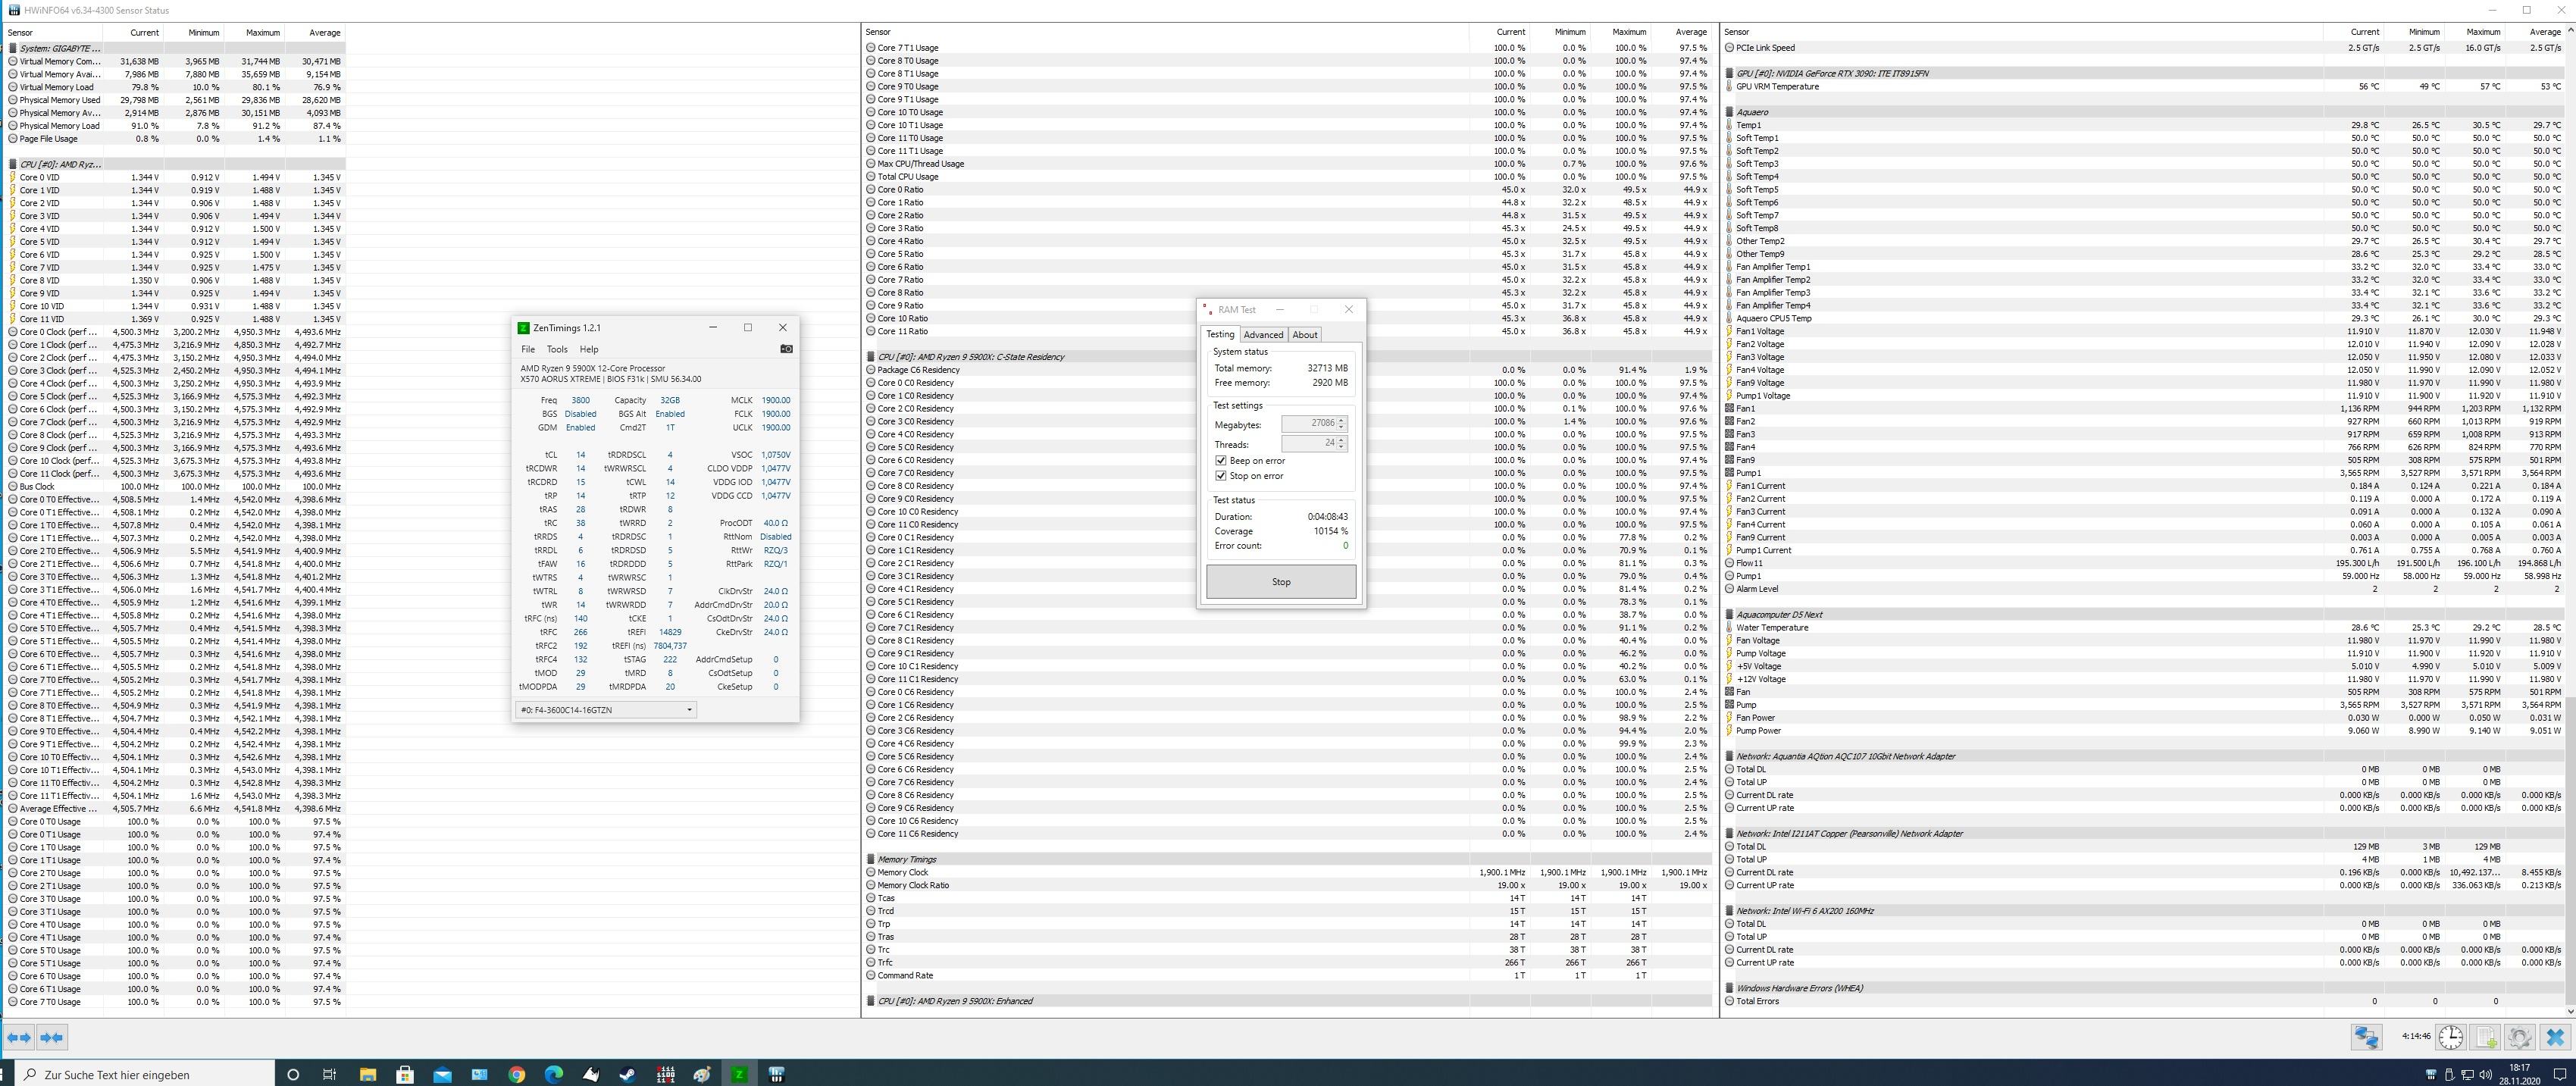The height and width of the screenshot is (1086, 2576).
Task: Open the ZenTimings Help menu
Action: (589, 349)
